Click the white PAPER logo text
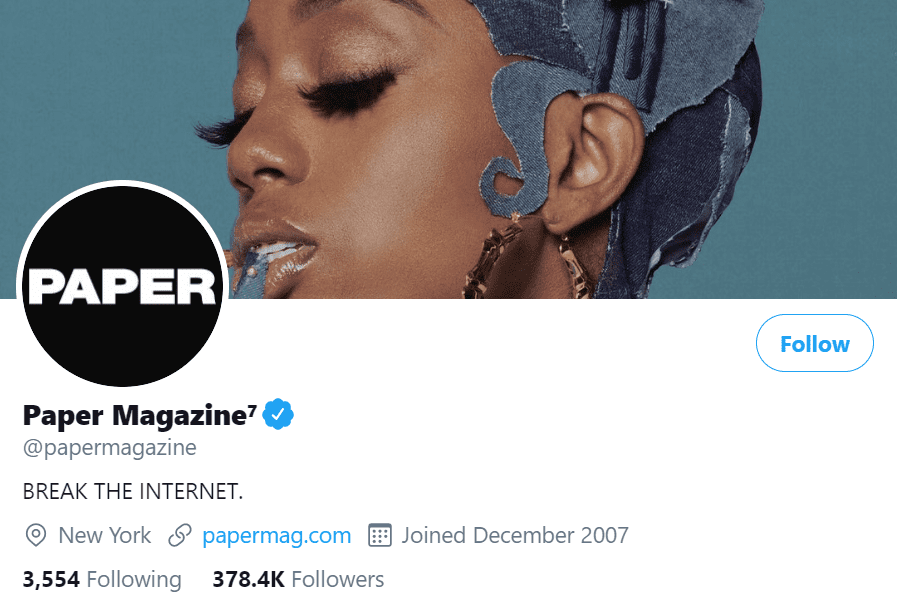The width and height of the screenshot is (897, 606). (122, 287)
